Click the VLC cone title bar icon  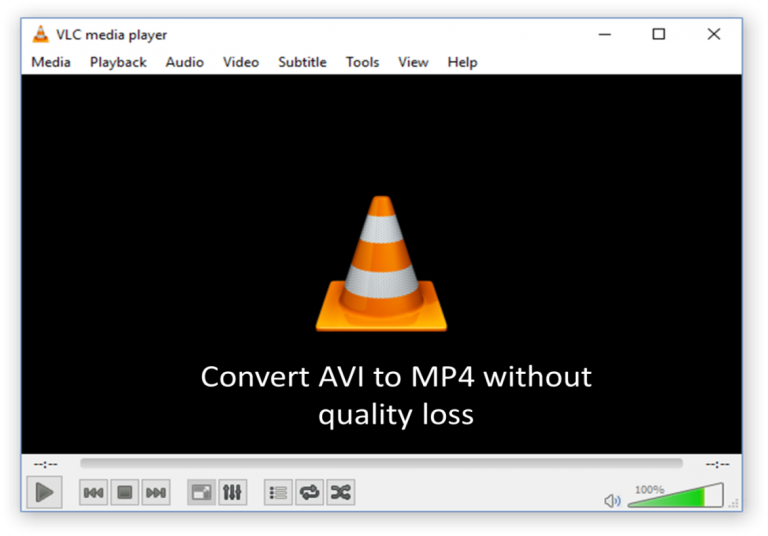pyautogui.click(x=40, y=34)
